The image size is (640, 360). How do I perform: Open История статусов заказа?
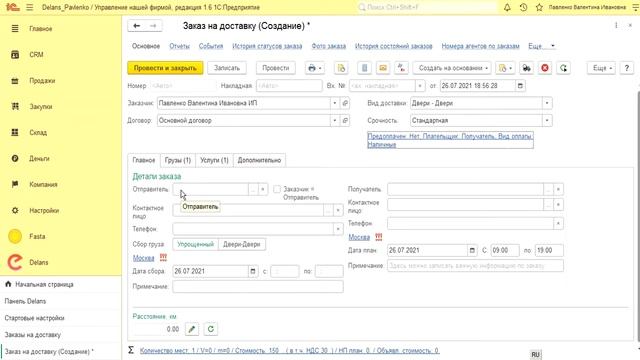pos(267,46)
